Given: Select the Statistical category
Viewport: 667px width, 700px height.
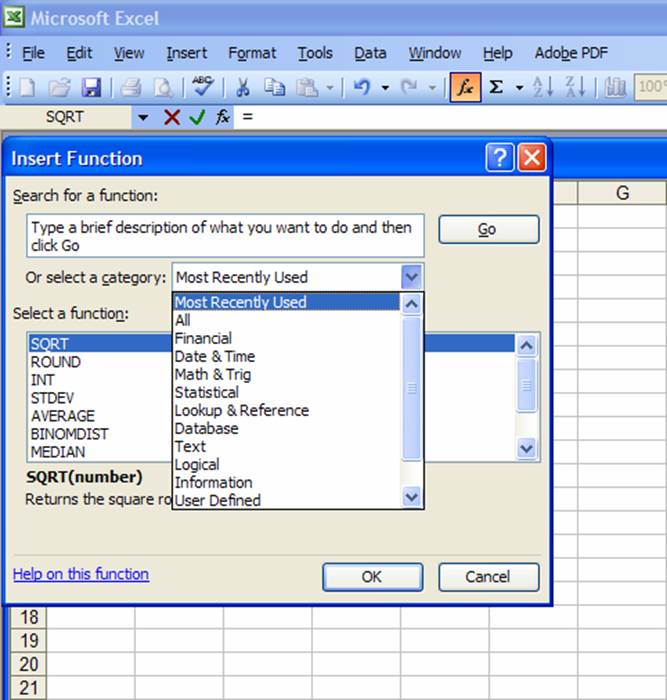Looking at the screenshot, I should (x=287, y=392).
